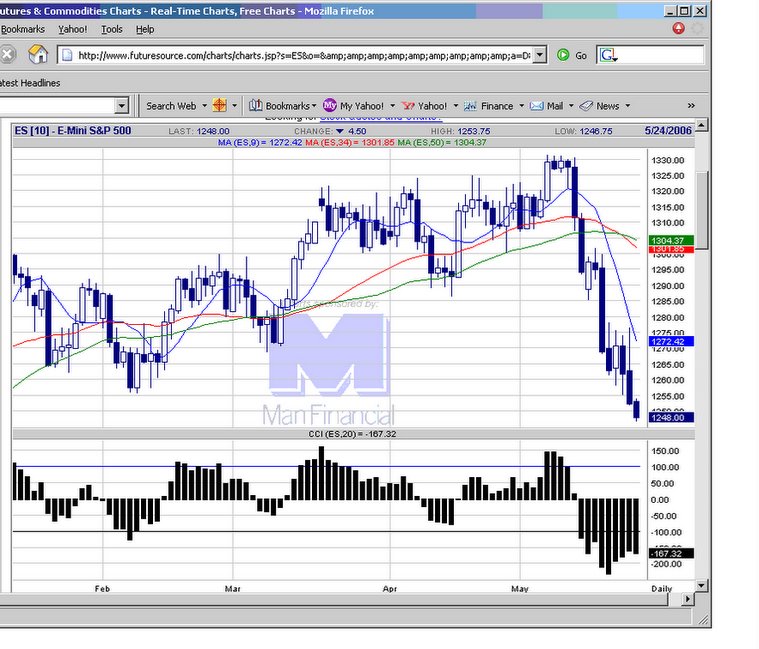
Task: Expand the Search Web dropdown arrow
Action: click(x=204, y=106)
